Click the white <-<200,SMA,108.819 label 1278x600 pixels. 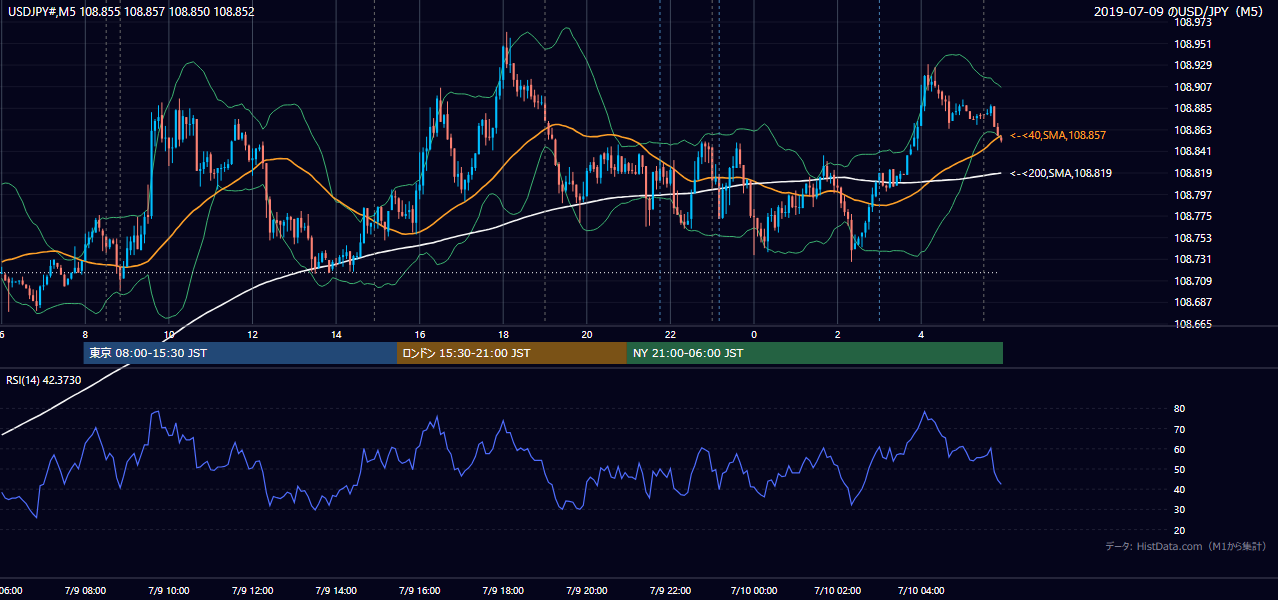click(1061, 173)
